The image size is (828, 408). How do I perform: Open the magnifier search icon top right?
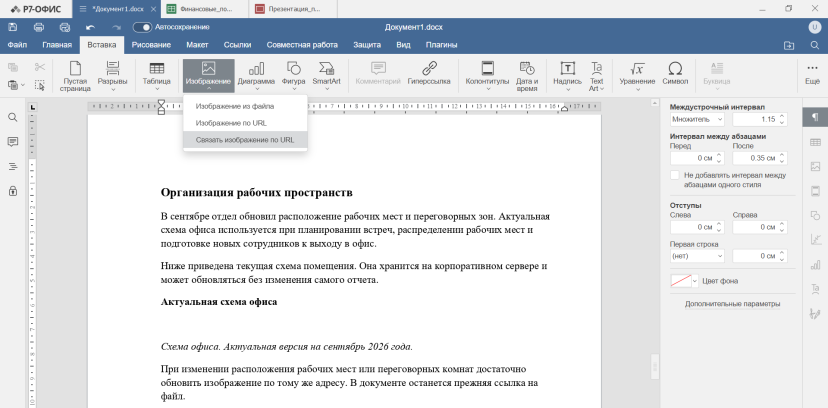tap(815, 45)
